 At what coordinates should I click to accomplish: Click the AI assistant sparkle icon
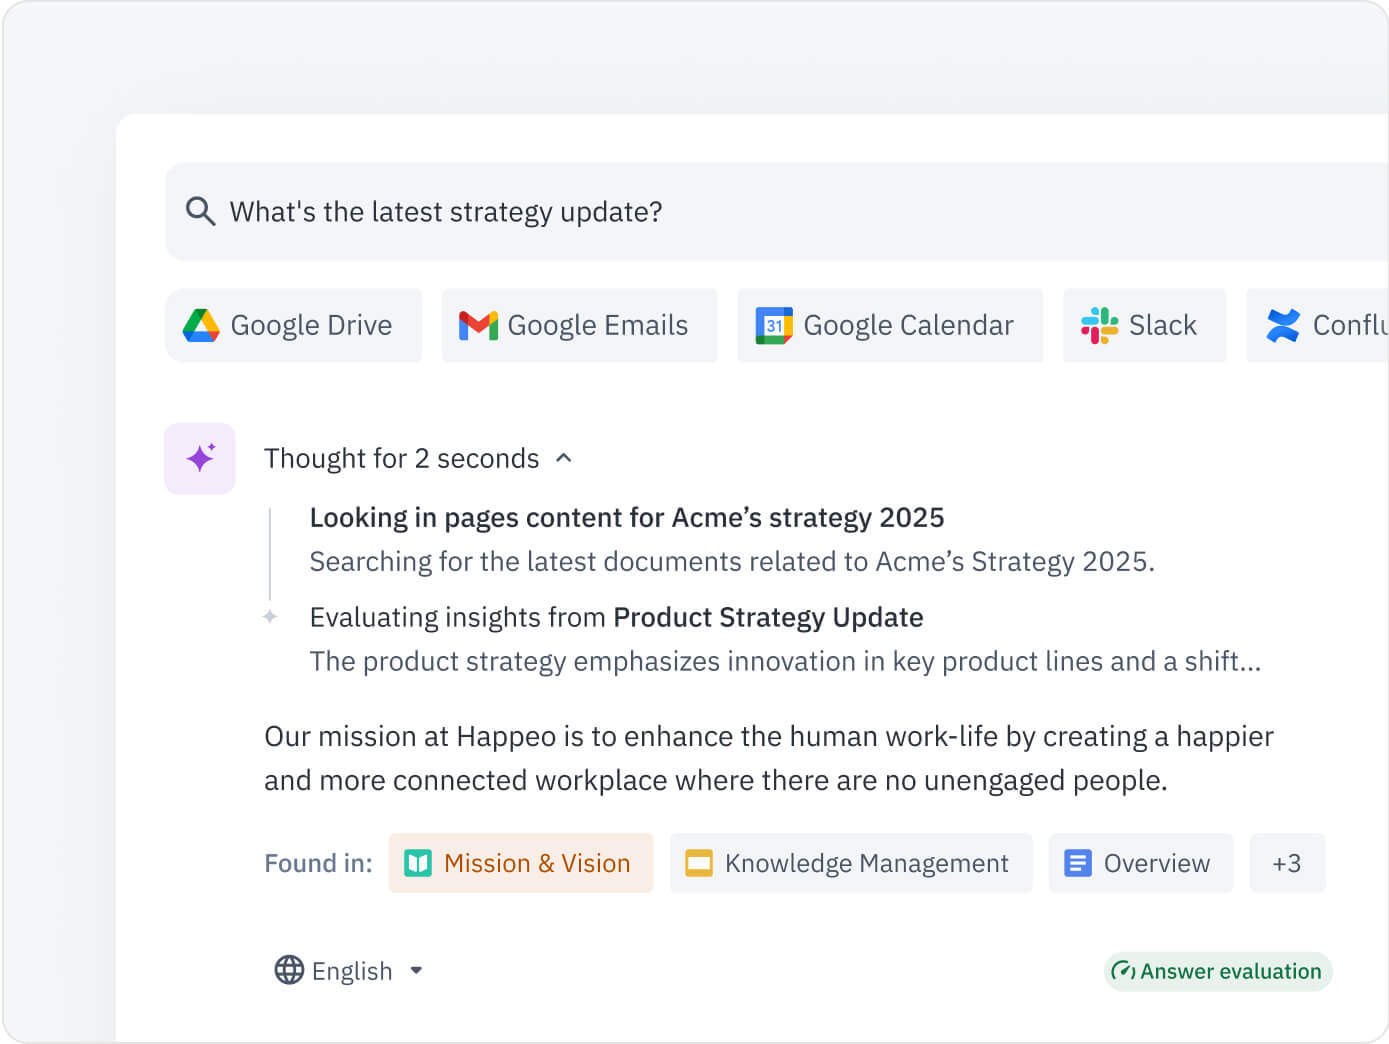pyautogui.click(x=200, y=458)
